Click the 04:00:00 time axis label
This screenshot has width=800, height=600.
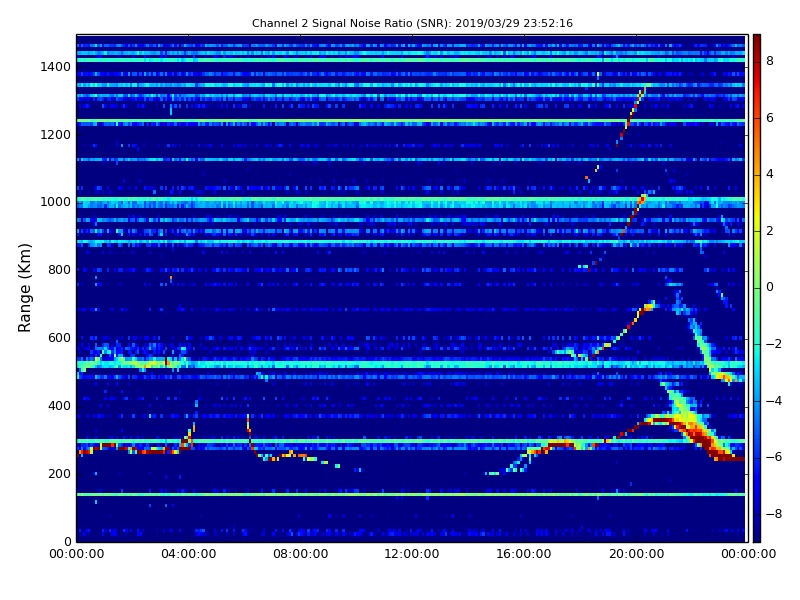click(x=189, y=554)
